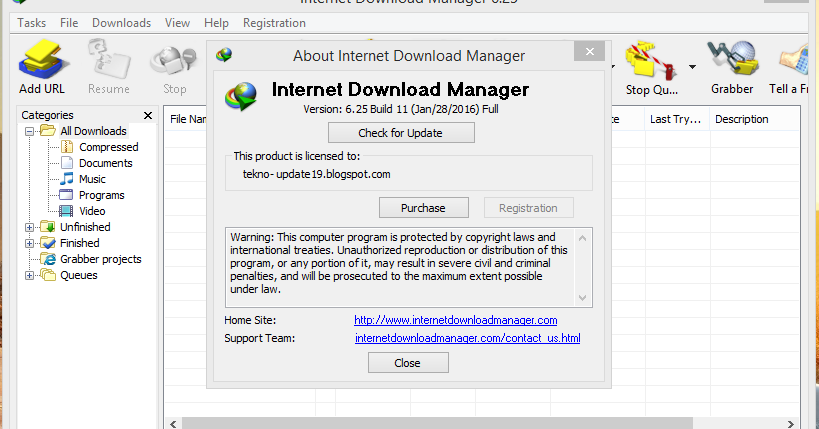The height and width of the screenshot is (429, 819).
Task: Click the download list horizontal scrollbar thumb
Action: coord(437,423)
